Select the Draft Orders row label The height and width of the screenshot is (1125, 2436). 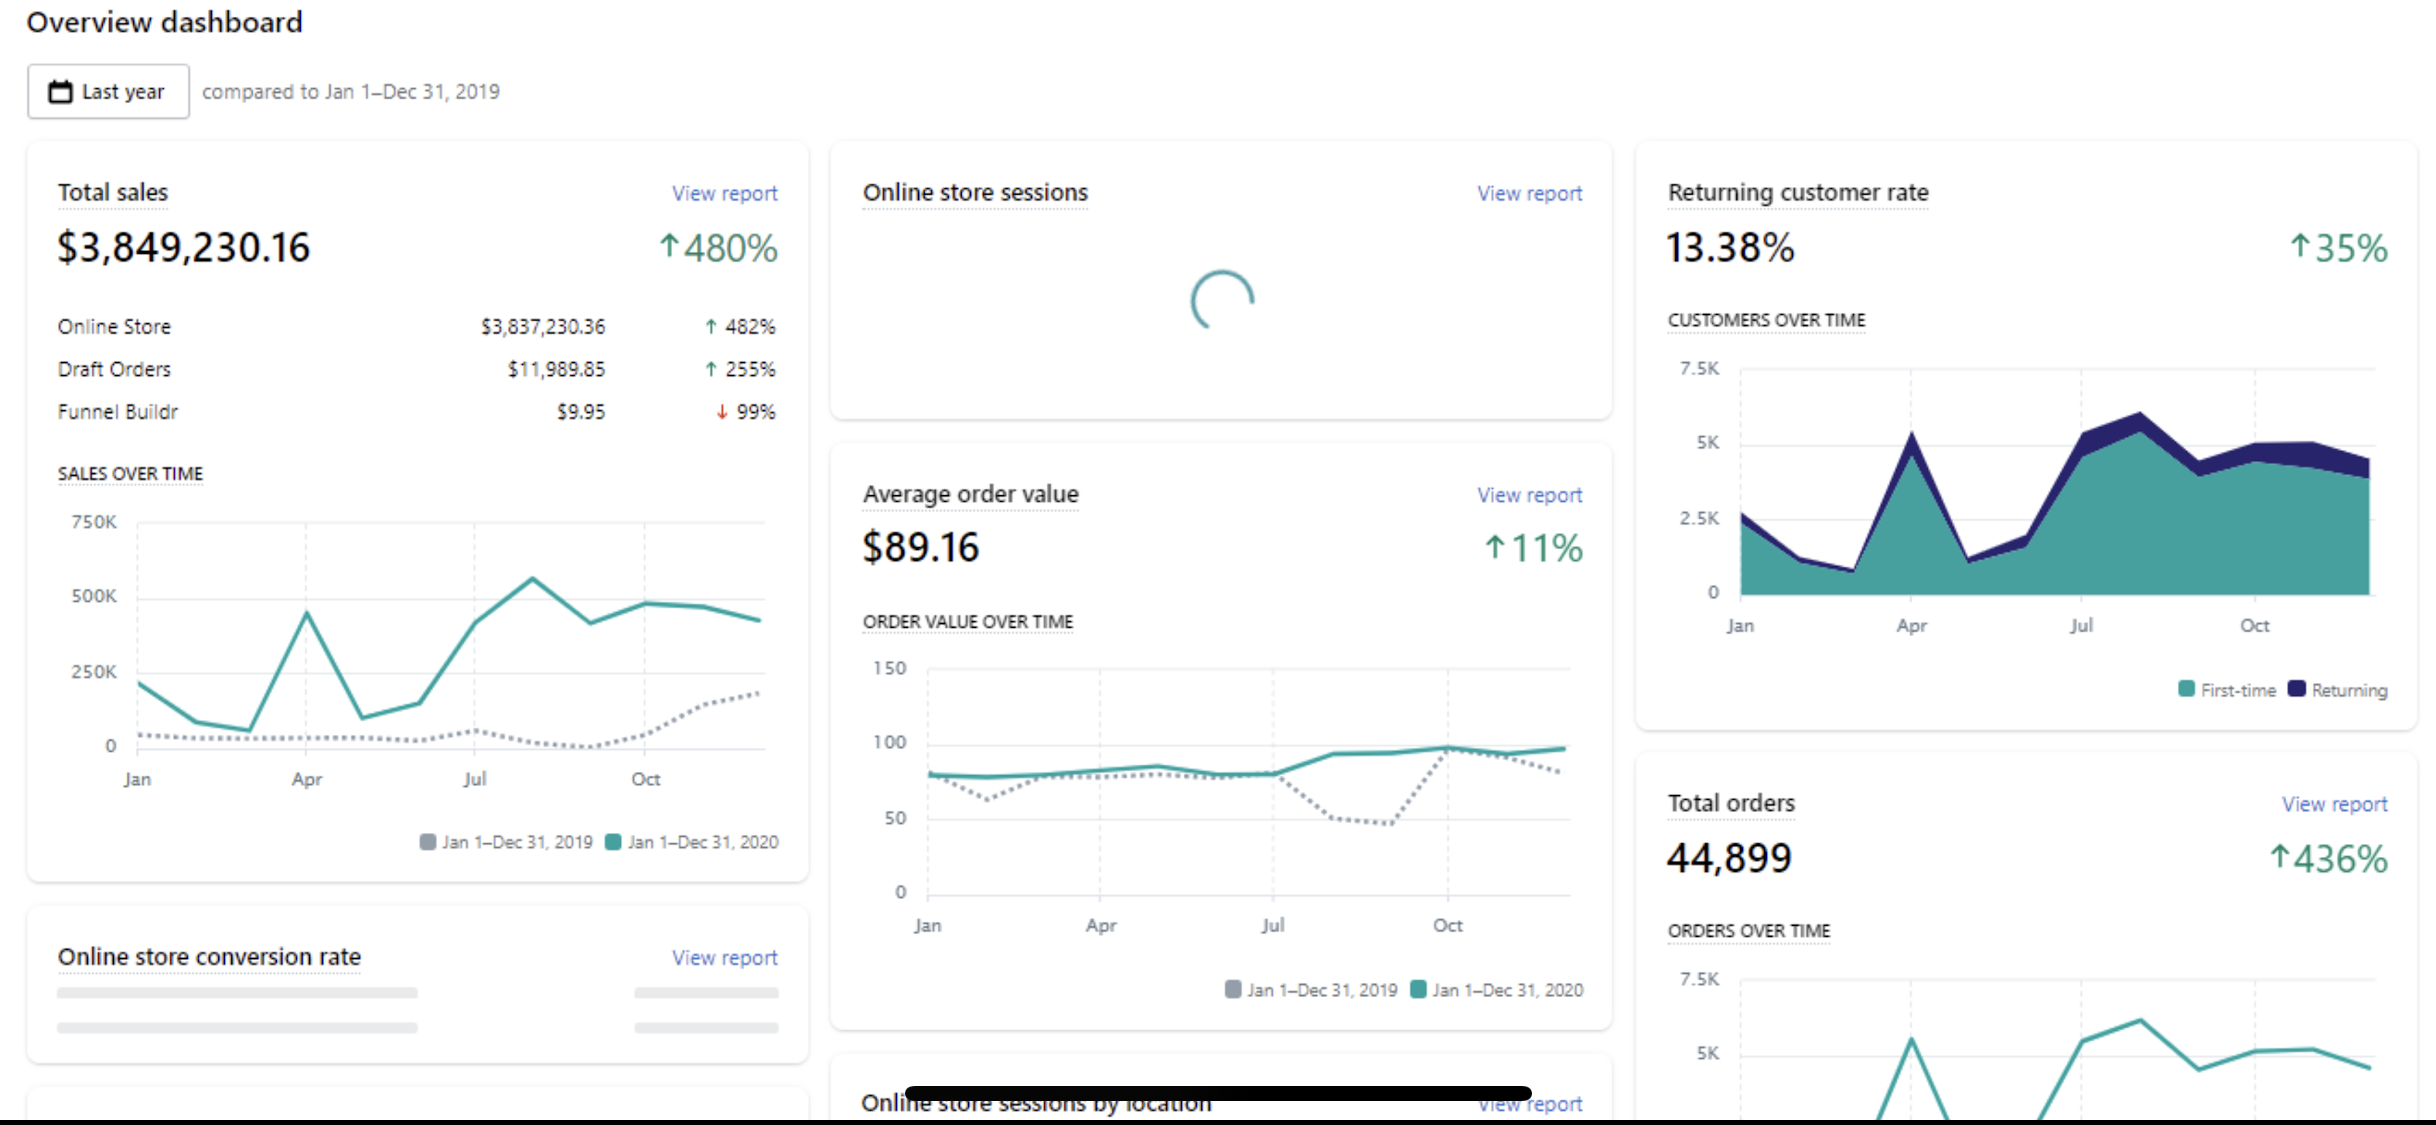pyautogui.click(x=114, y=369)
